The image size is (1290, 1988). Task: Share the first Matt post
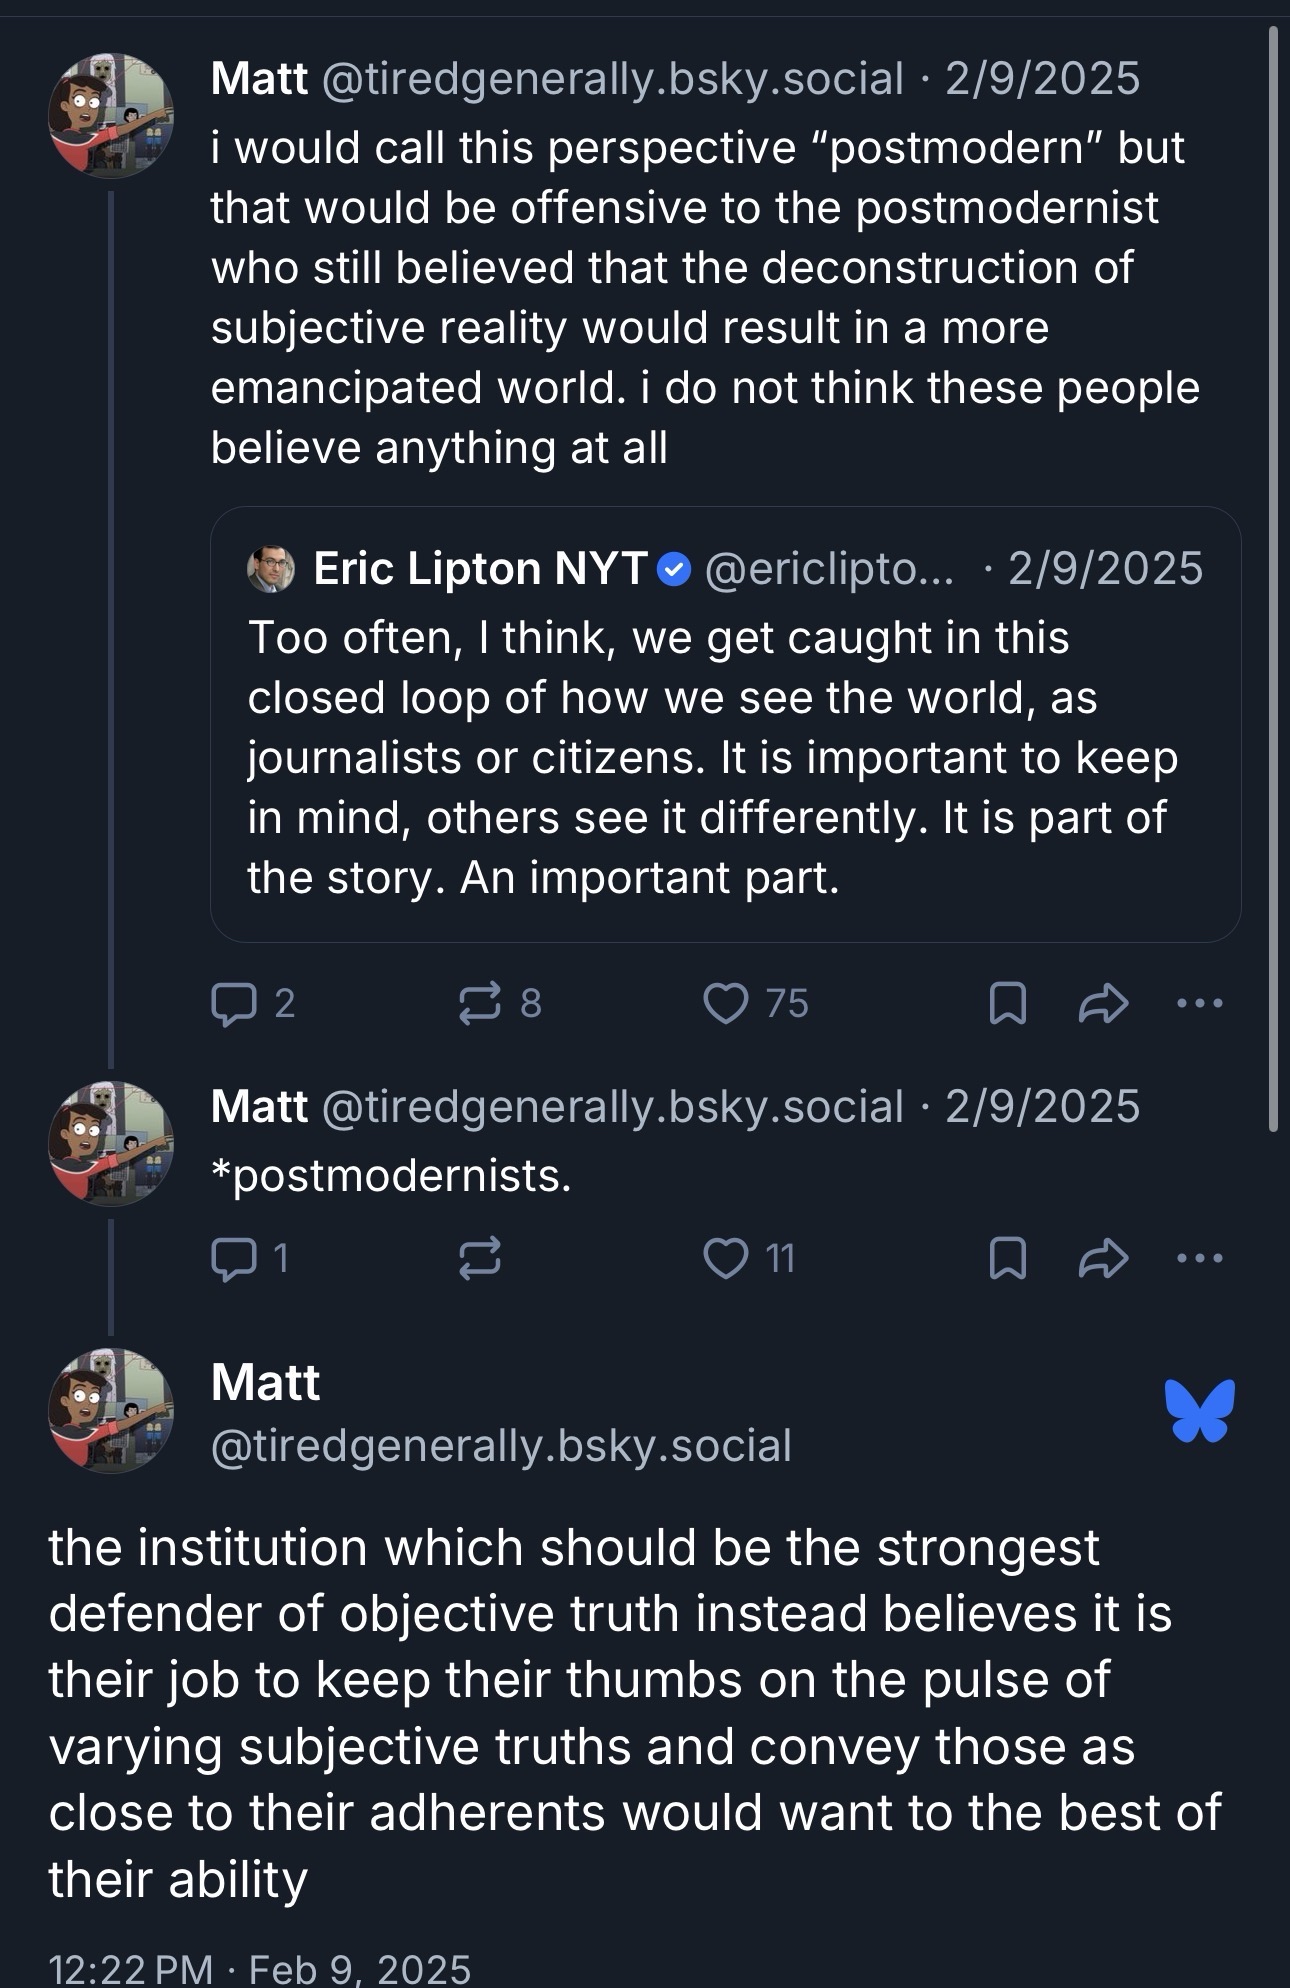(x=1103, y=1003)
